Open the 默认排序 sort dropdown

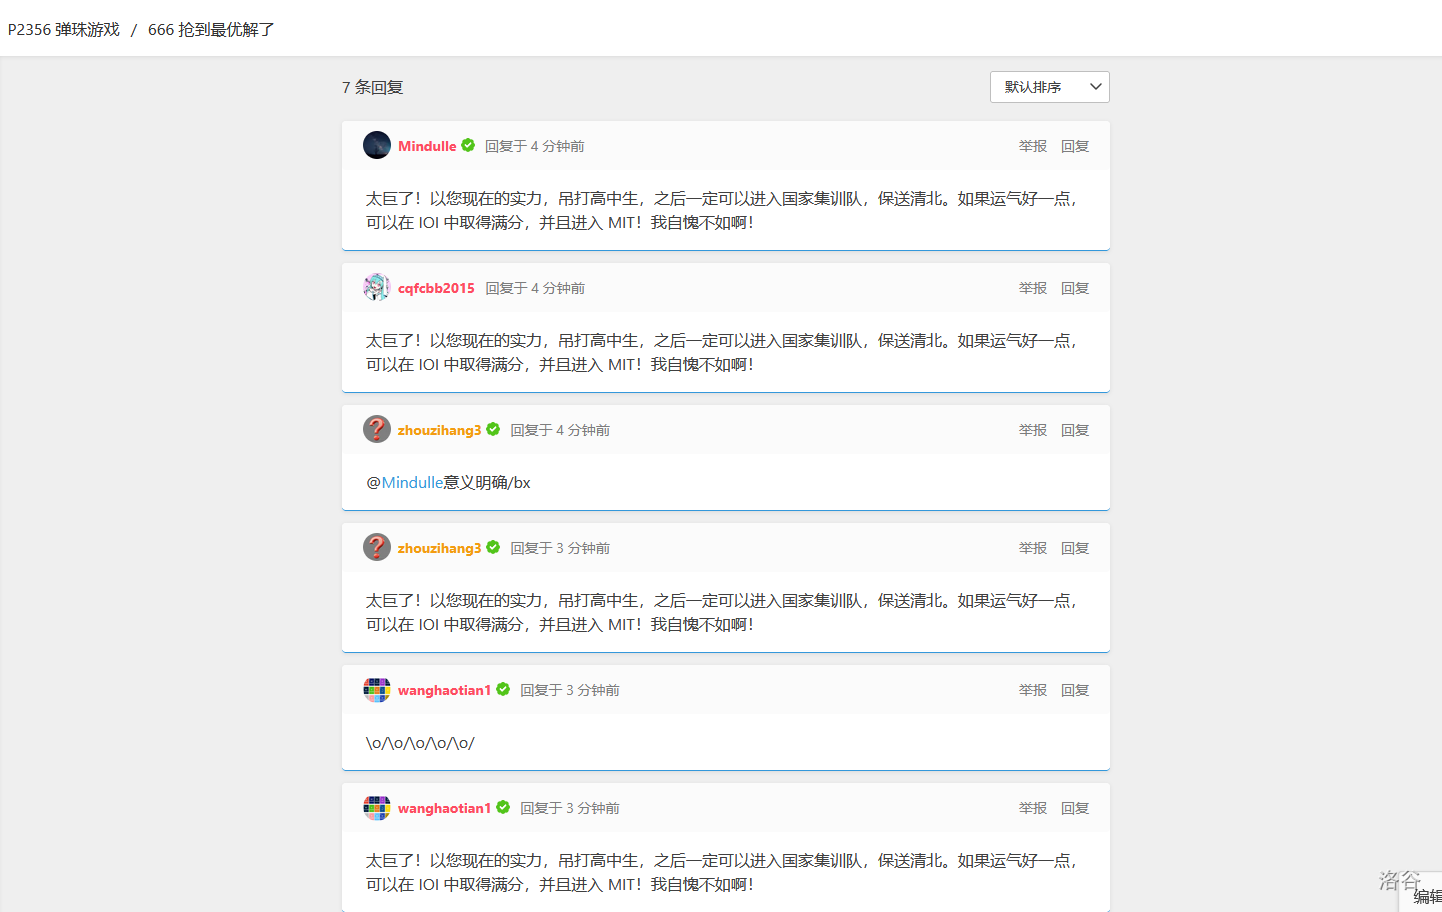tap(1049, 87)
